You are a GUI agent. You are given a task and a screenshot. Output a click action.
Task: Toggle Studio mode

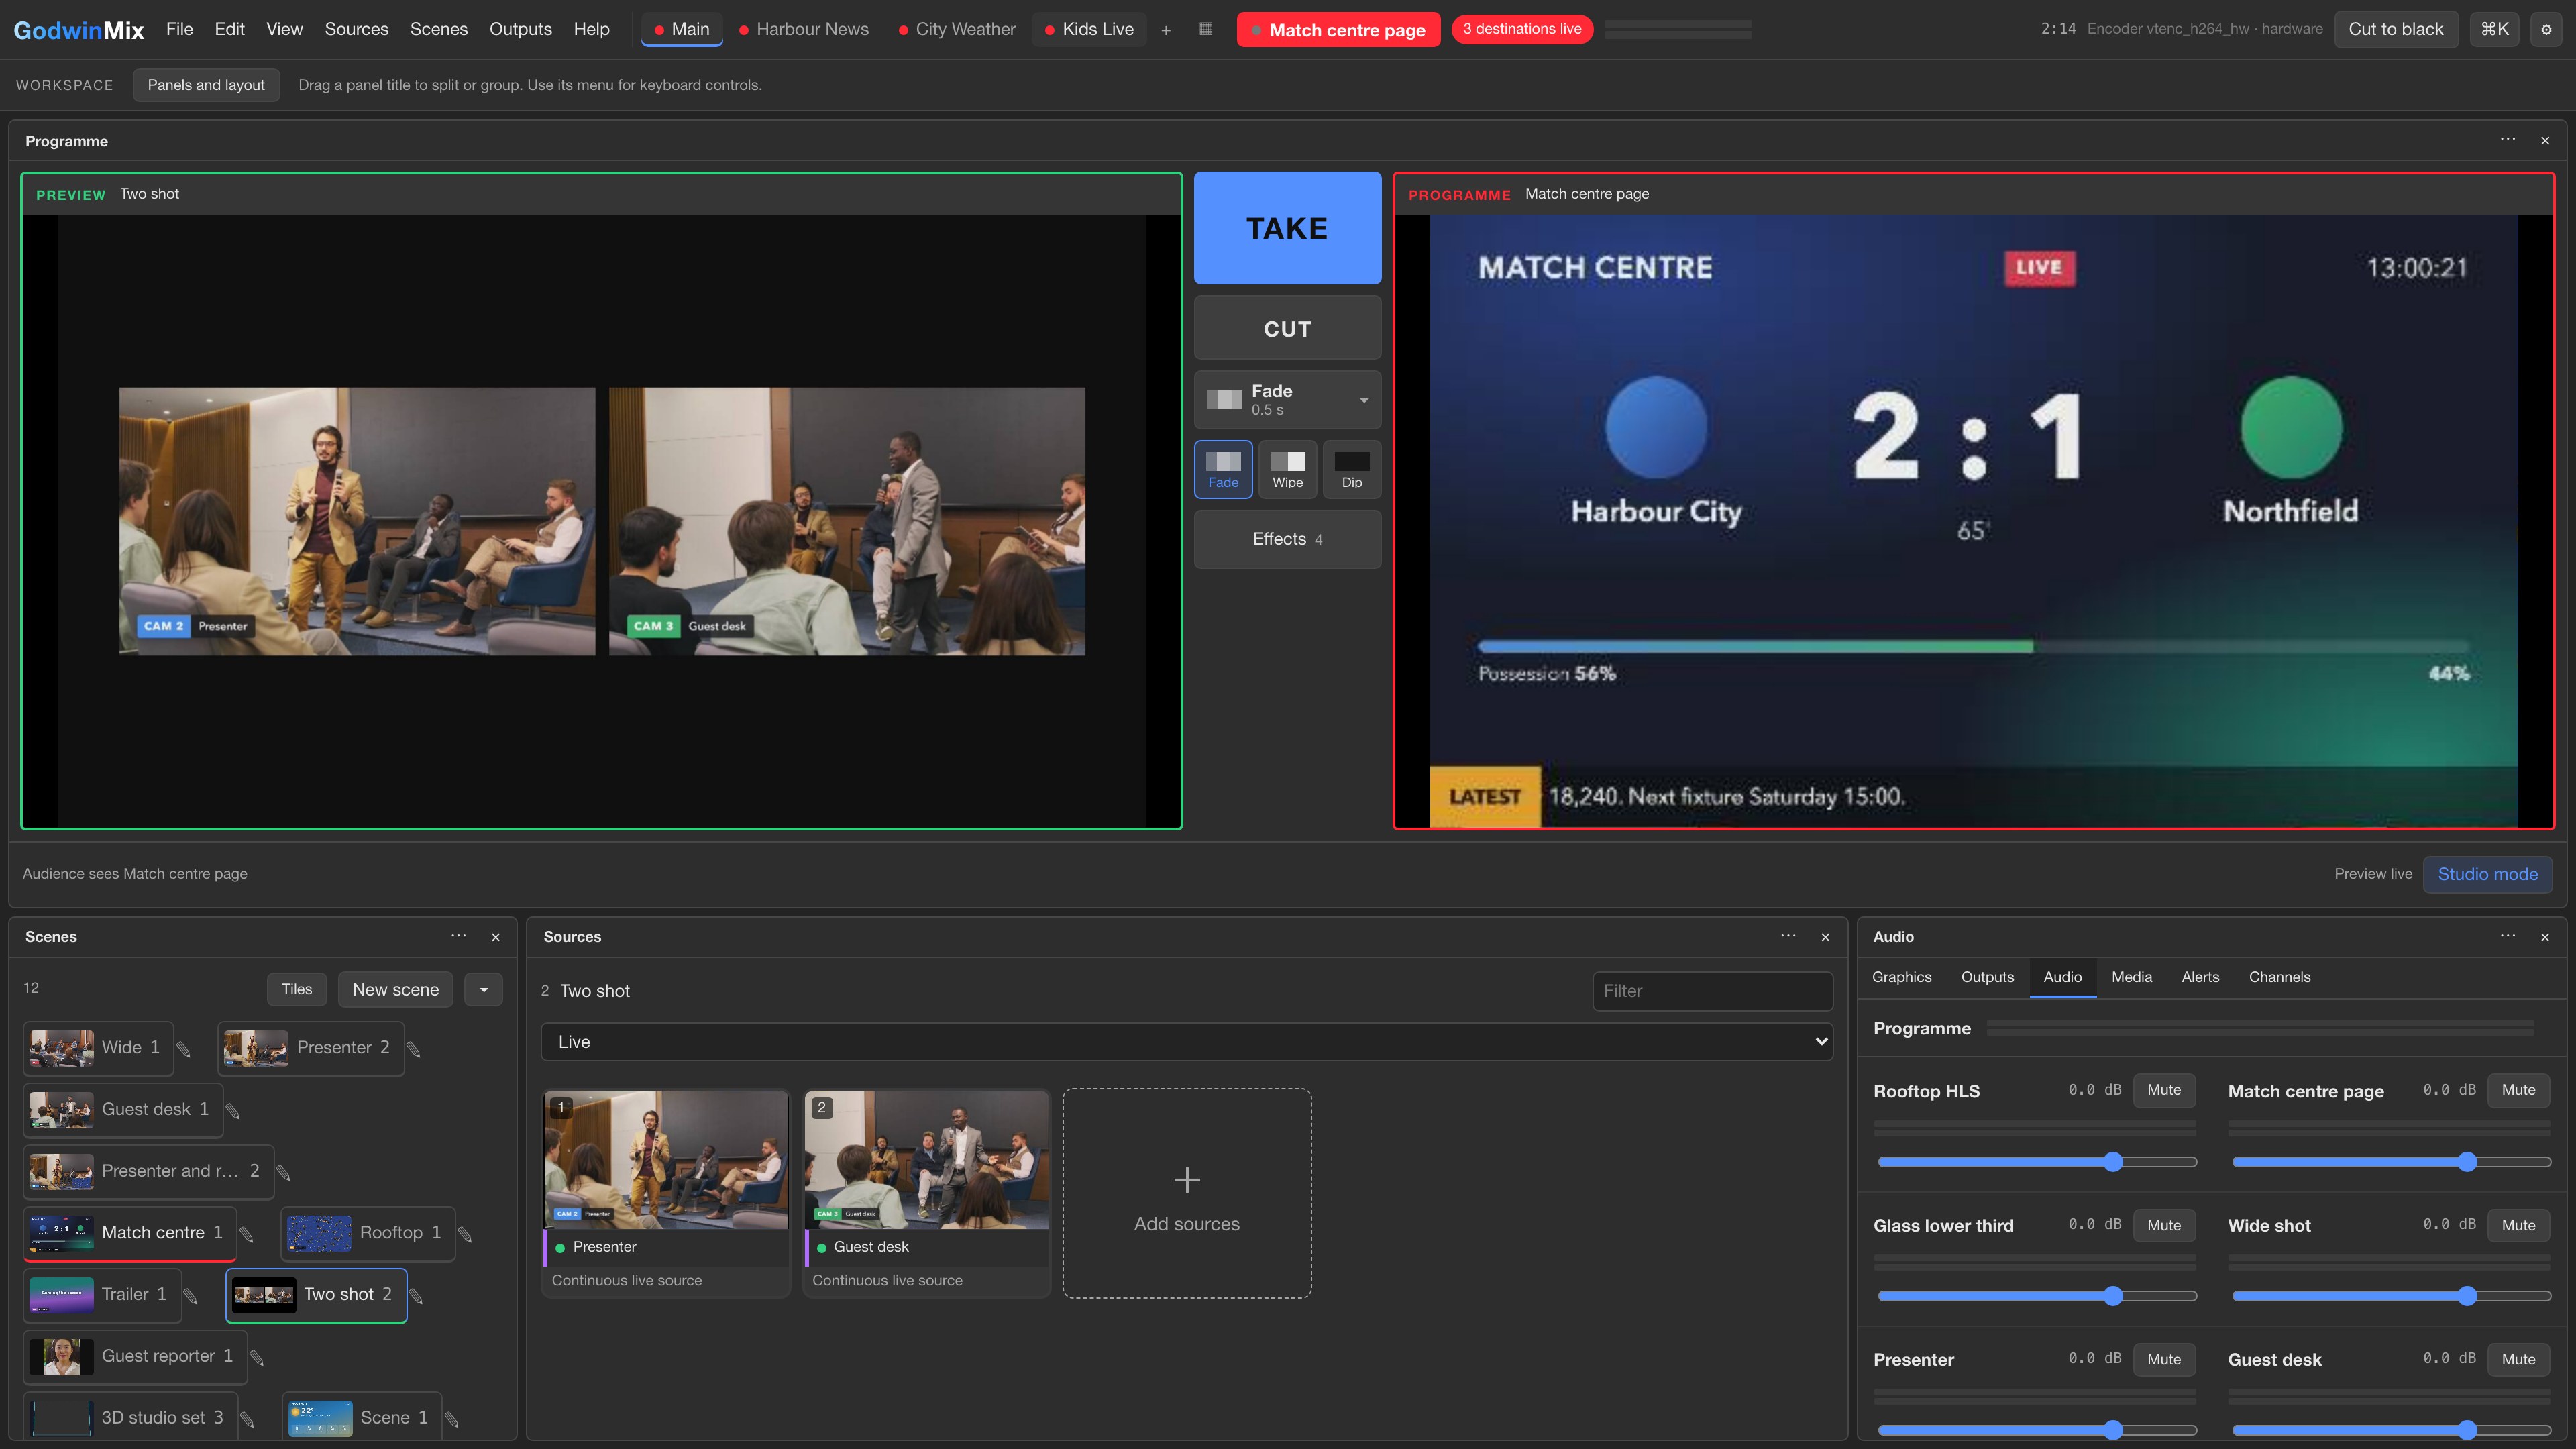(x=2487, y=873)
